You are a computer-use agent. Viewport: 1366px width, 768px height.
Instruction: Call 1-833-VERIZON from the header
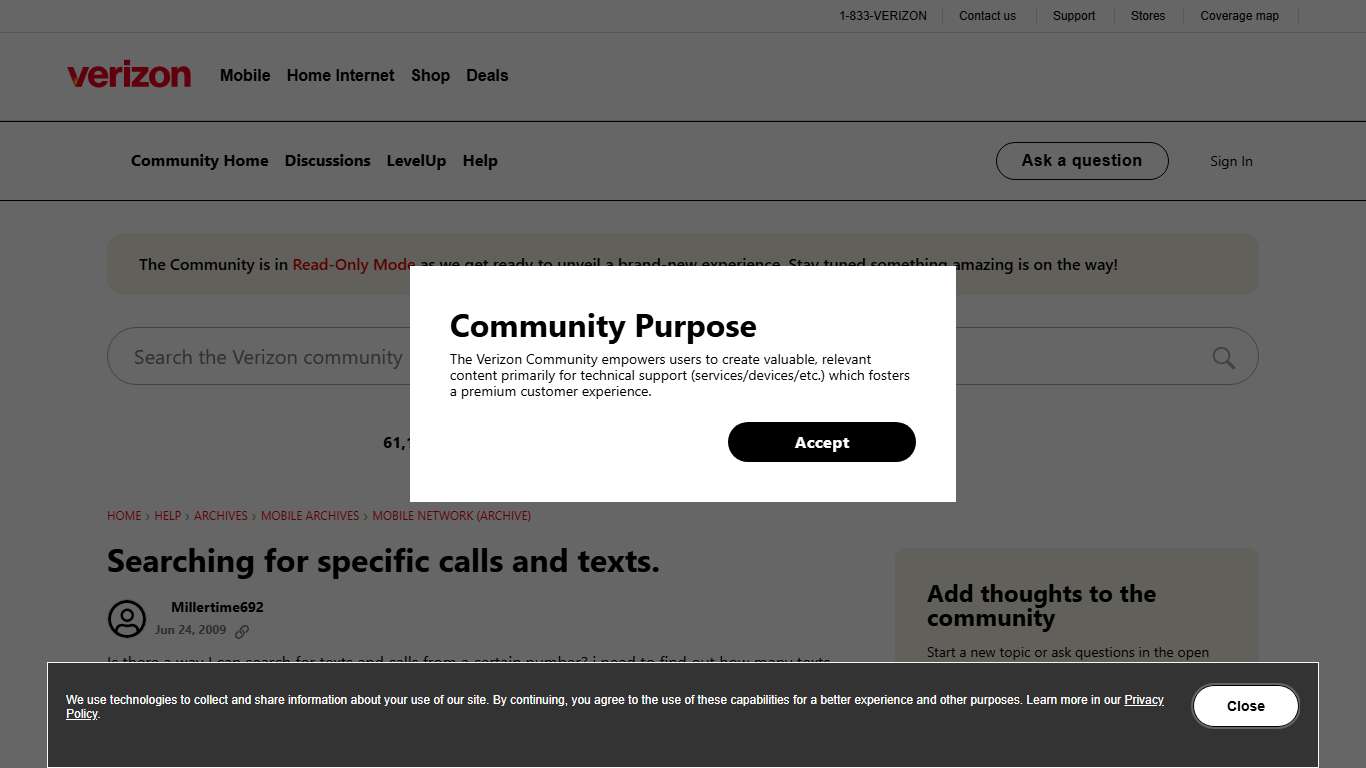coord(883,15)
